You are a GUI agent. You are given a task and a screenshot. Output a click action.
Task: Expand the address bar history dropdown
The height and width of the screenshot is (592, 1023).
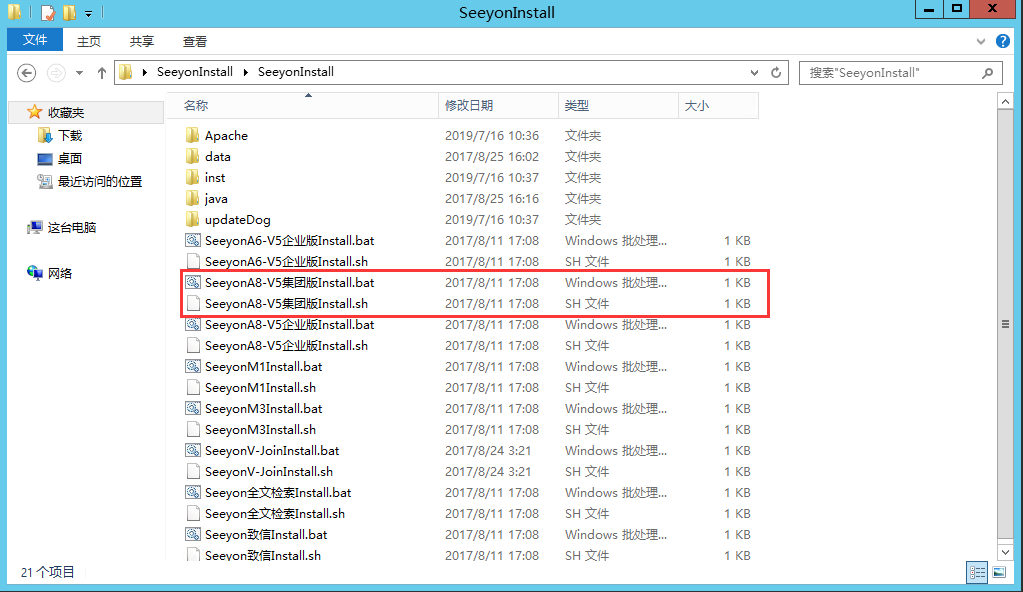tap(754, 72)
